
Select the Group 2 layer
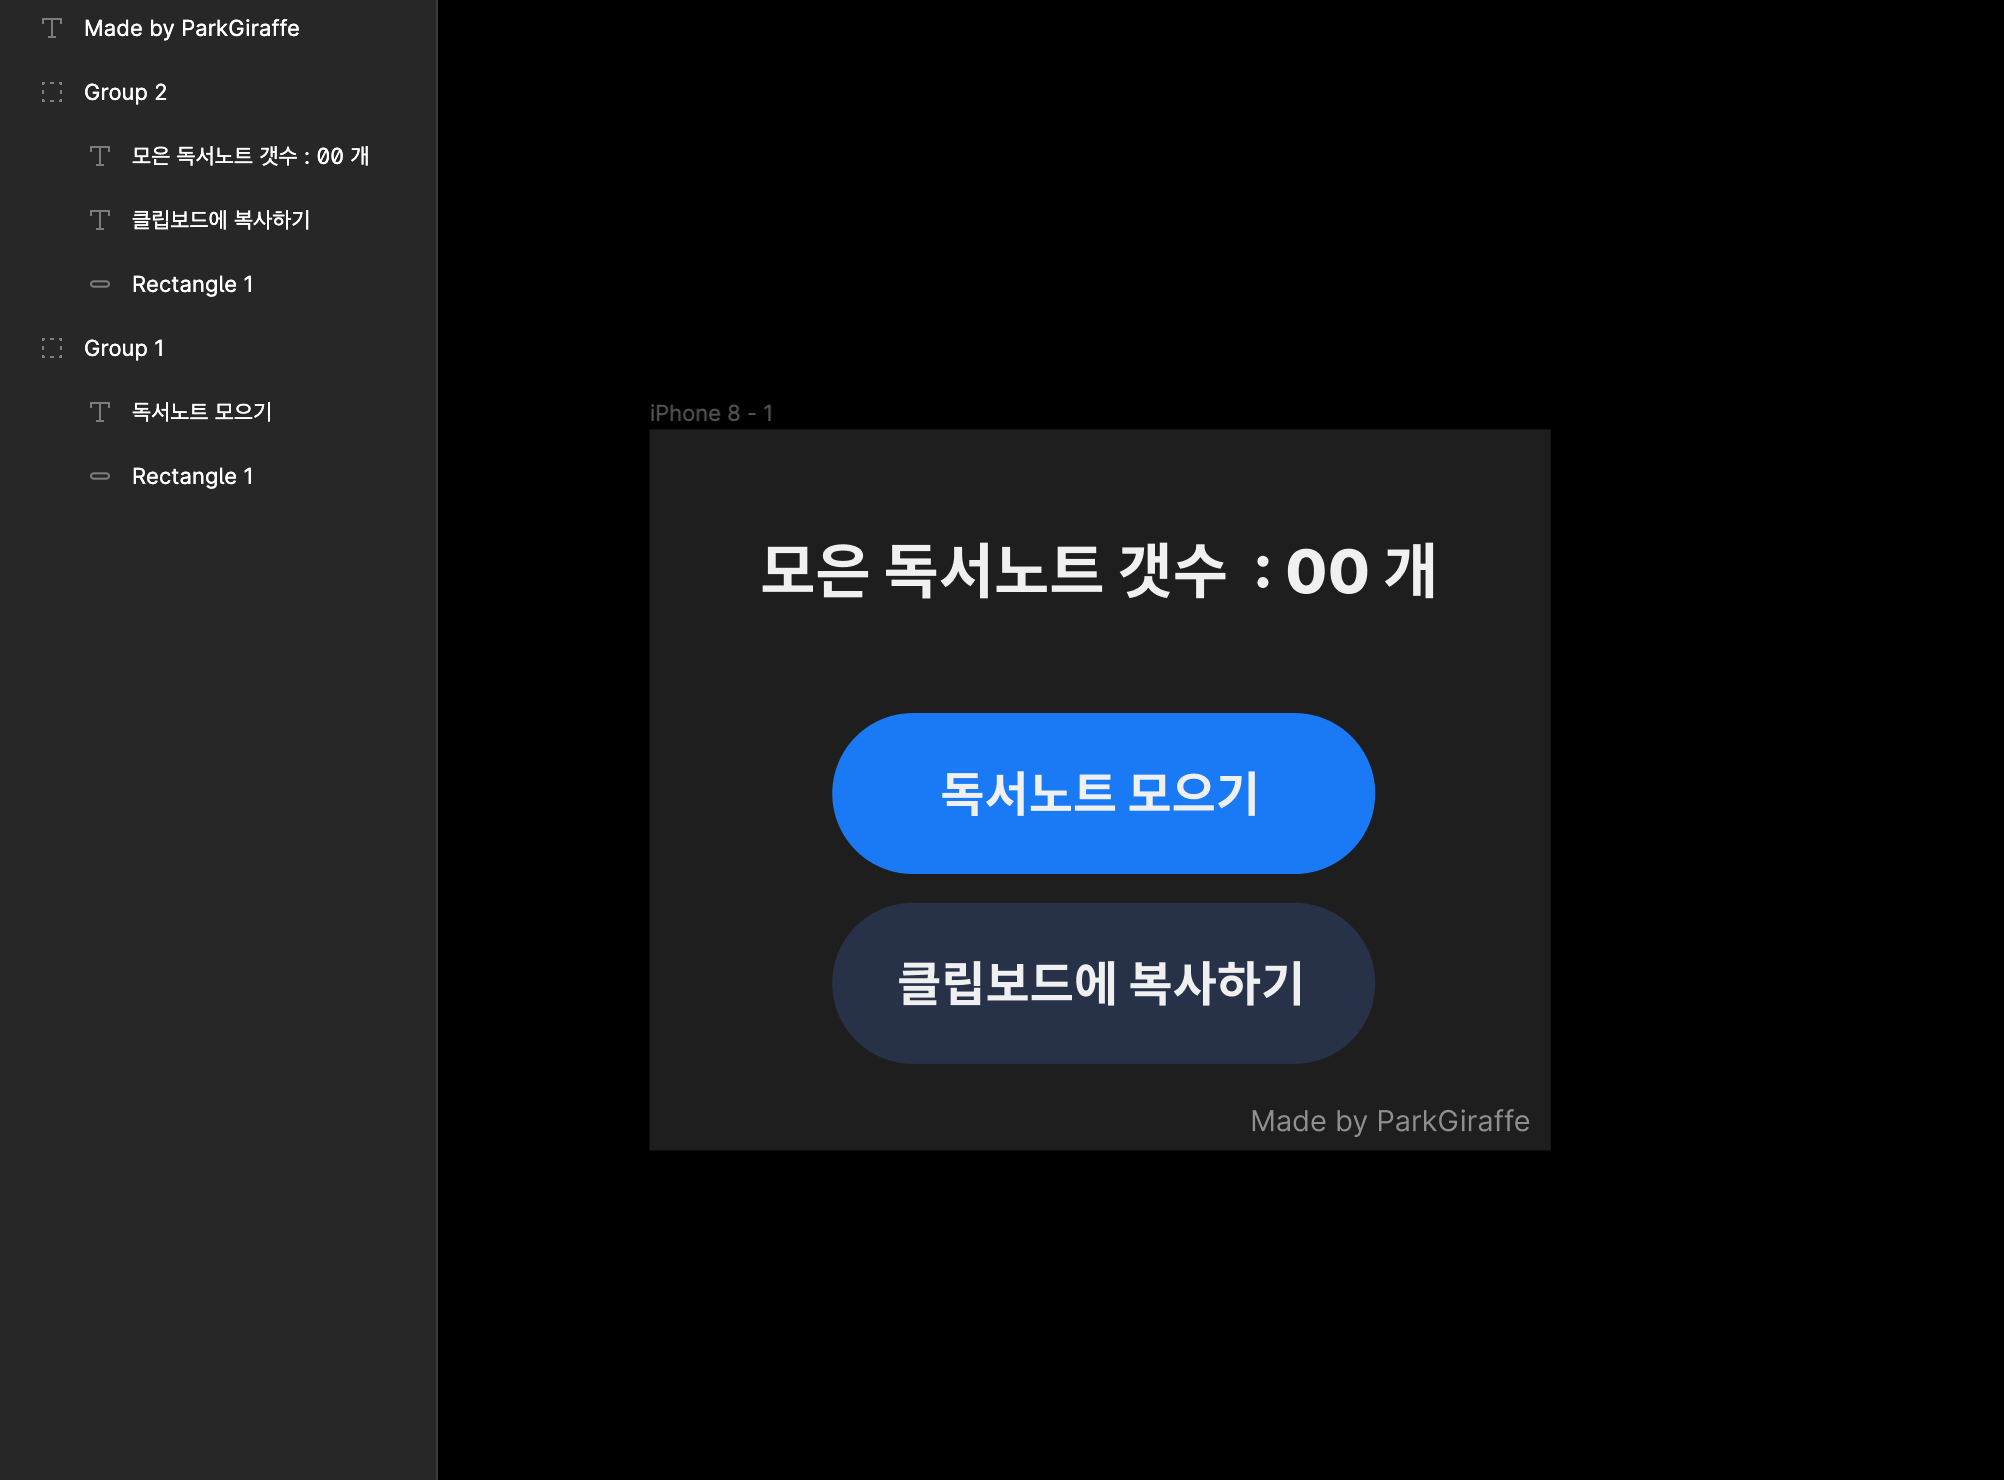pyautogui.click(x=125, y=92)
